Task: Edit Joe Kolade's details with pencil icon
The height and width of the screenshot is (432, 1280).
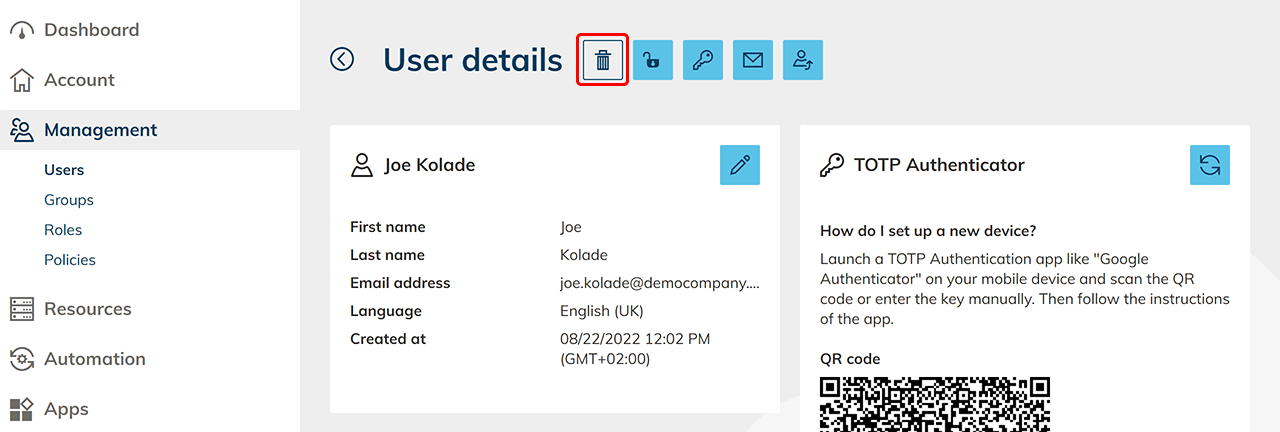Action: [740, 165]
